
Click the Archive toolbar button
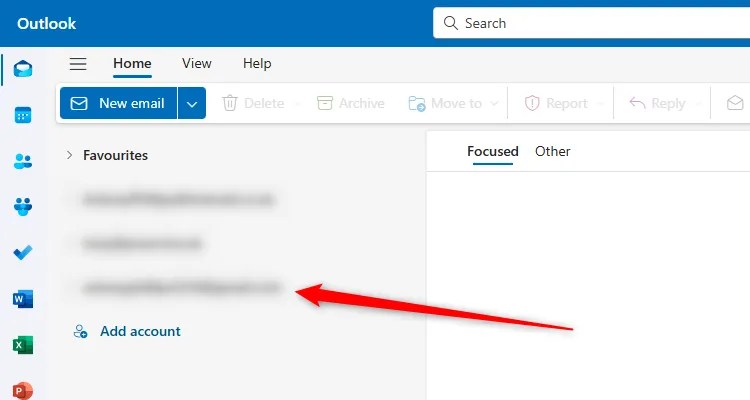coord(351,103)
